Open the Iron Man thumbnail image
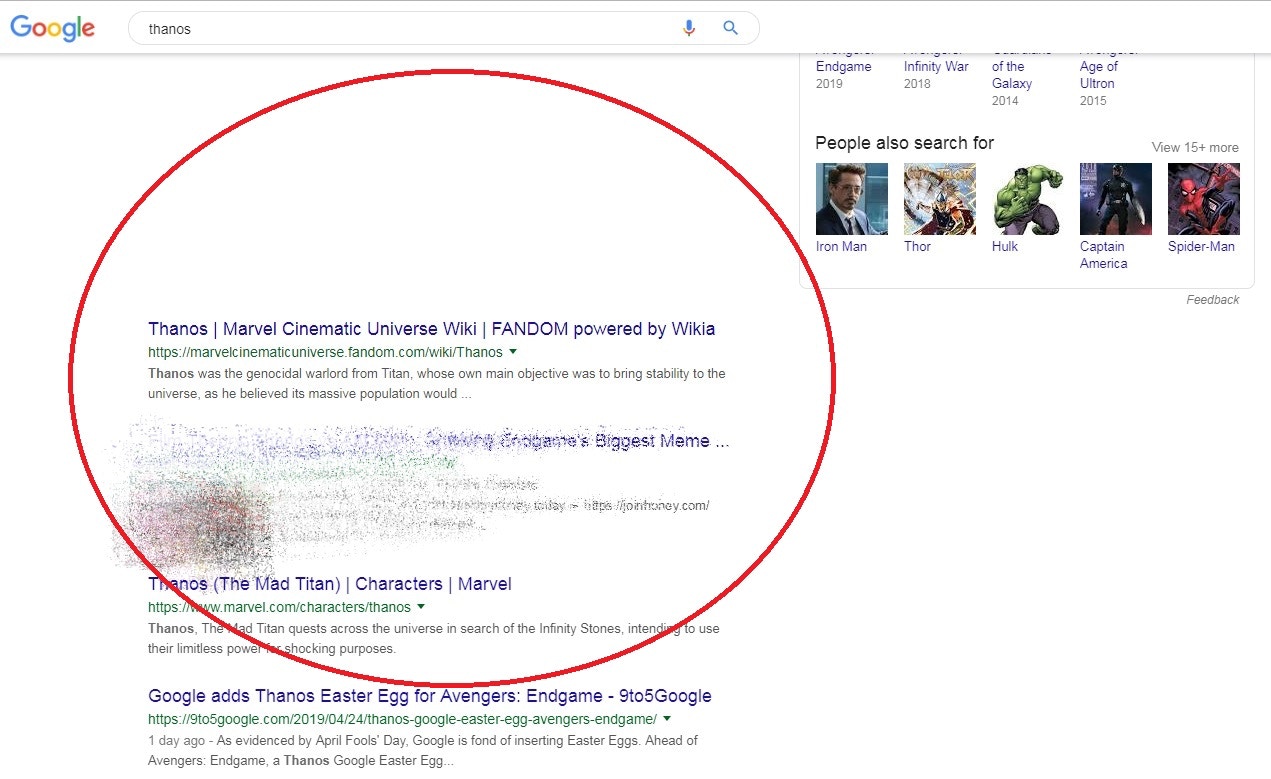 click(x=851, y=199)
